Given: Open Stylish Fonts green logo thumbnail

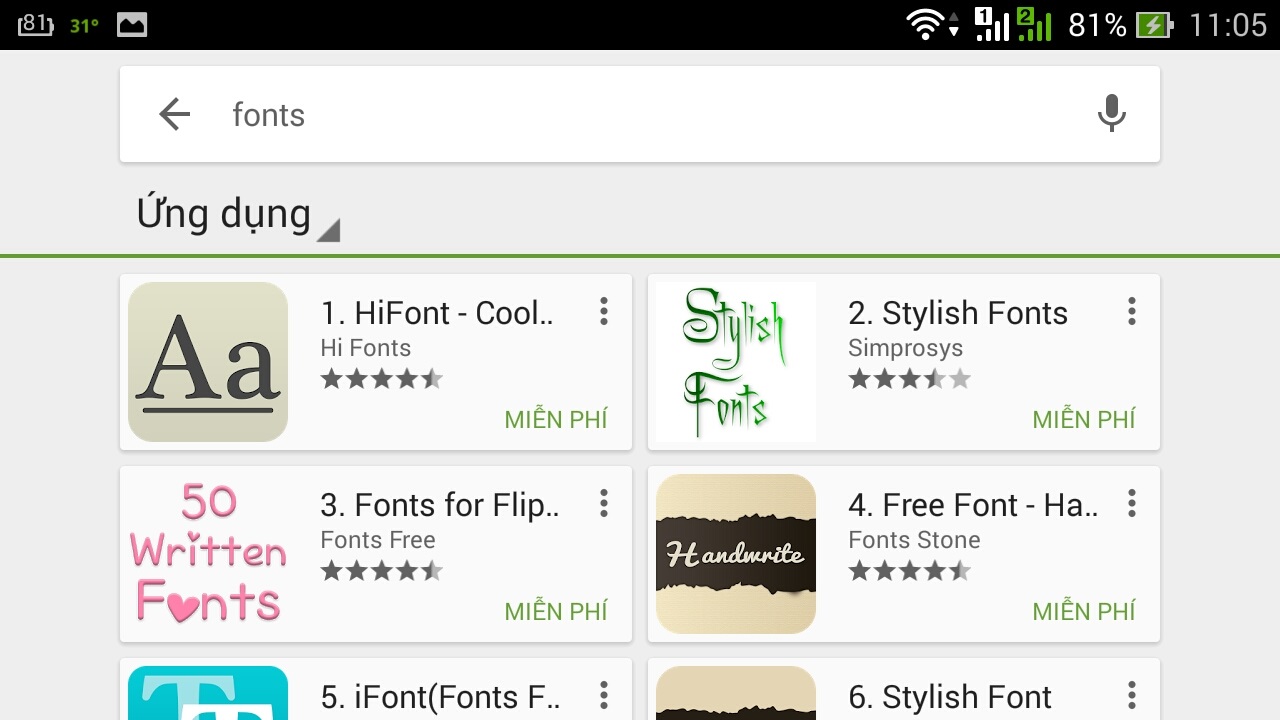Looking at the screenshot, I should point(736,362).
